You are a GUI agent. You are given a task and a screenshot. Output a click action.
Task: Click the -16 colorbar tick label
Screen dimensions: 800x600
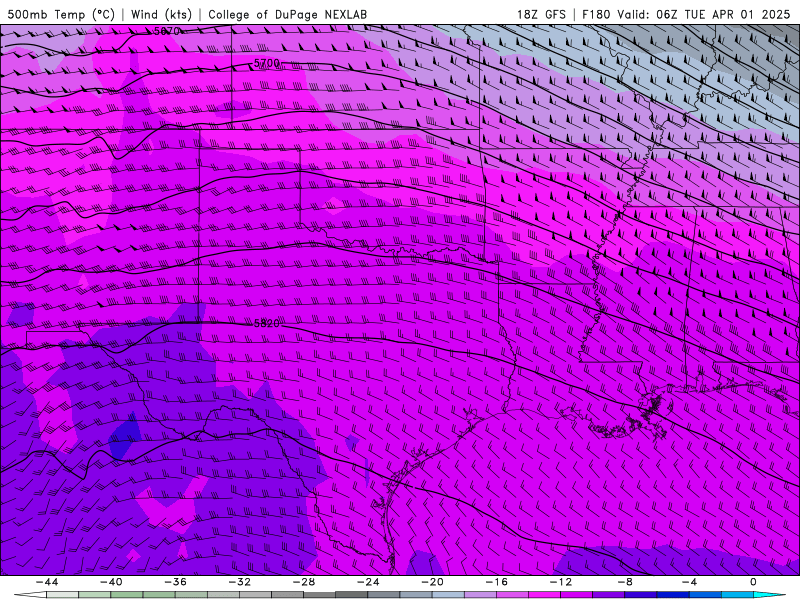pos(497,582)
